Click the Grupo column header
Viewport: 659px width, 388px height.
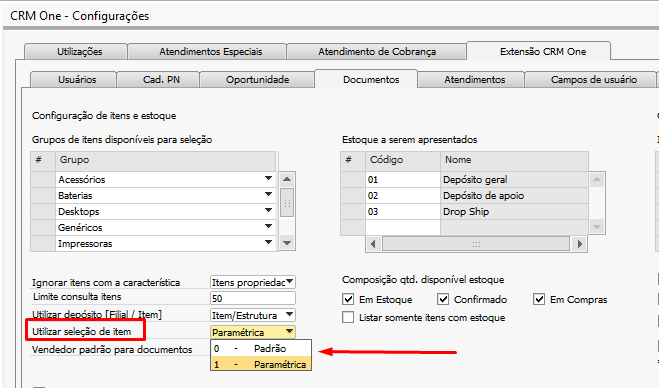click(x=166, y=160)
